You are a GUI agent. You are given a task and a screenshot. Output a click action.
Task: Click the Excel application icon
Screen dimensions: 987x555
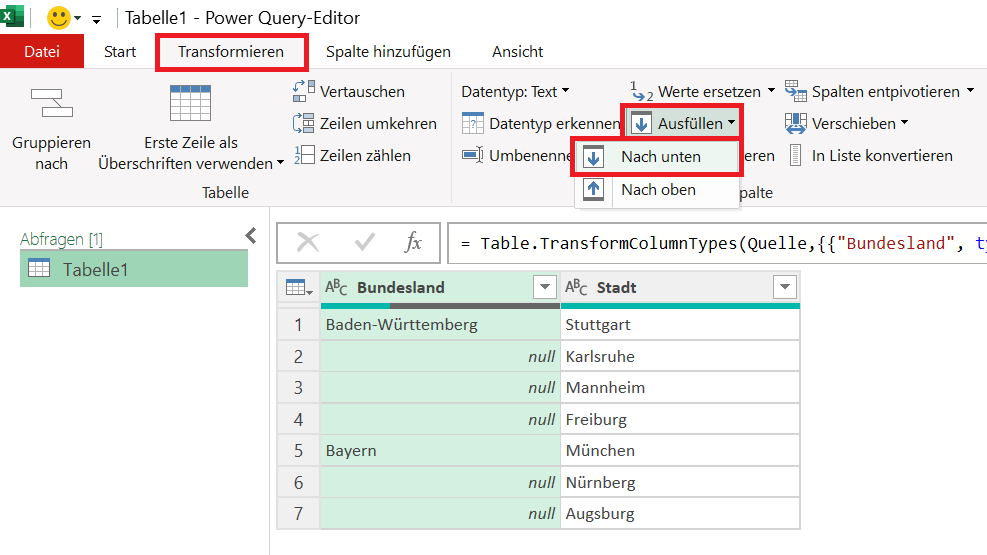point(11,16)
